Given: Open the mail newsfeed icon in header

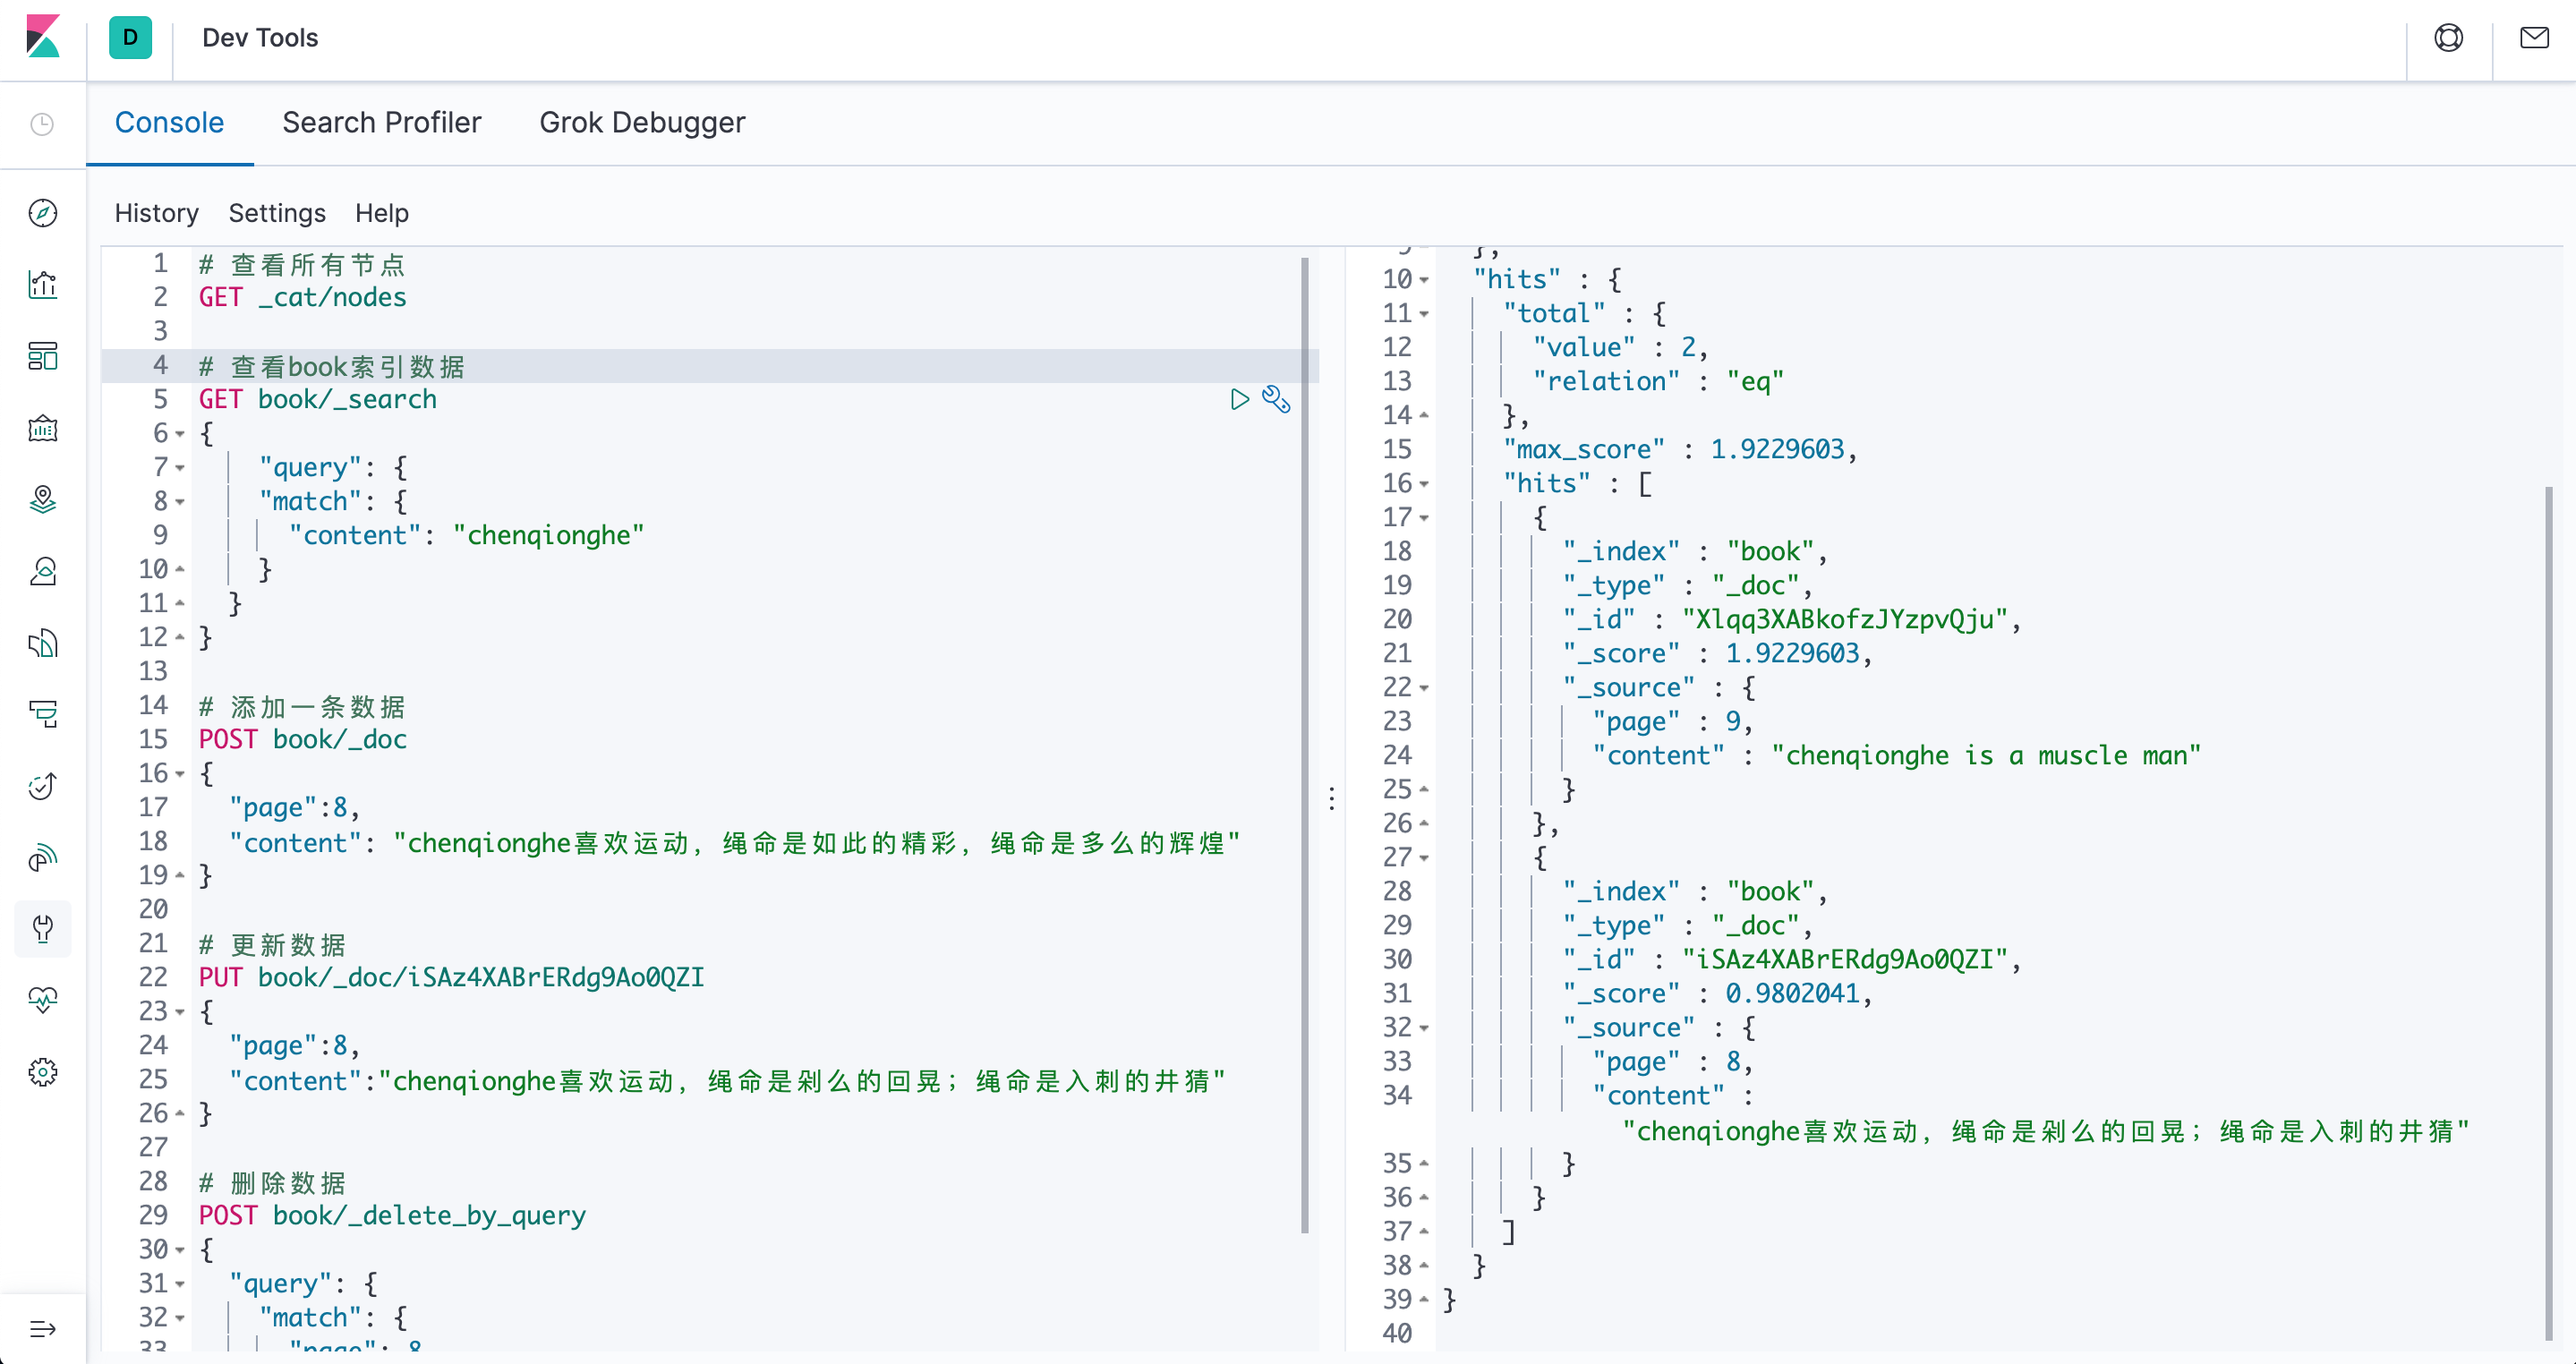Looking at the screenshot, I should point(2534,38).
